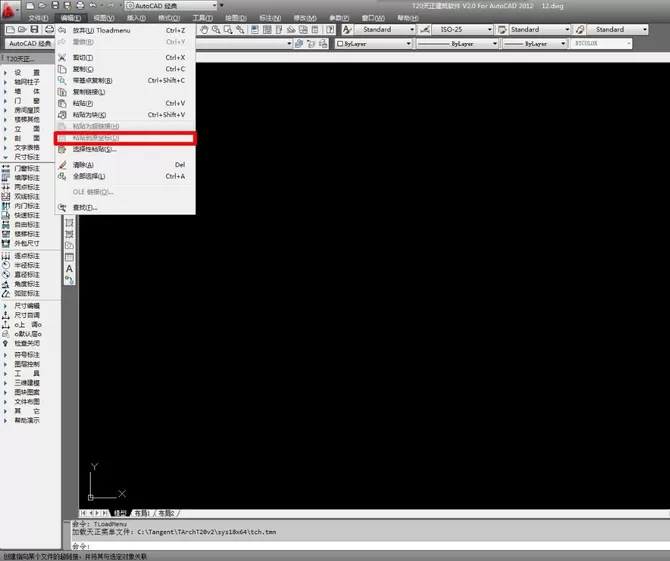
Task: Click the Open folder icon in the quick access toolbar
Action: coord(42,6)
